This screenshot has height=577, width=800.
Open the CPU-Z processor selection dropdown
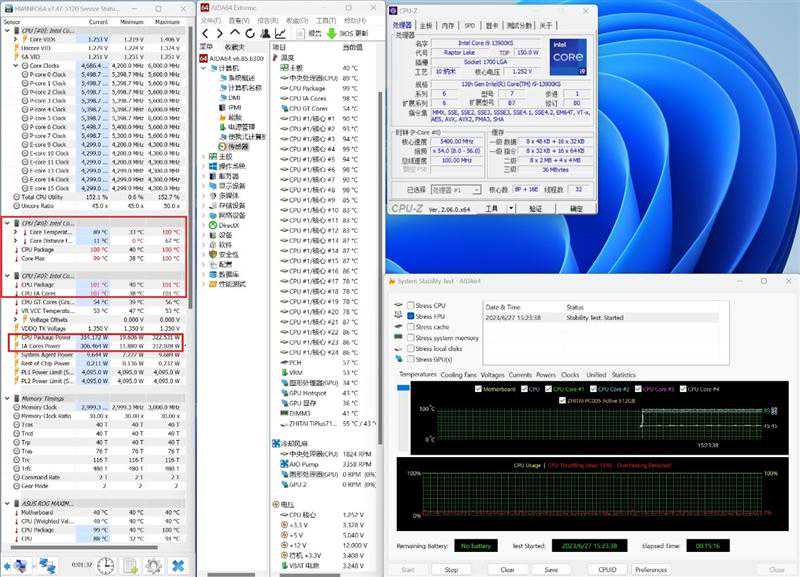pyautogui.click(x=454, y=189)
